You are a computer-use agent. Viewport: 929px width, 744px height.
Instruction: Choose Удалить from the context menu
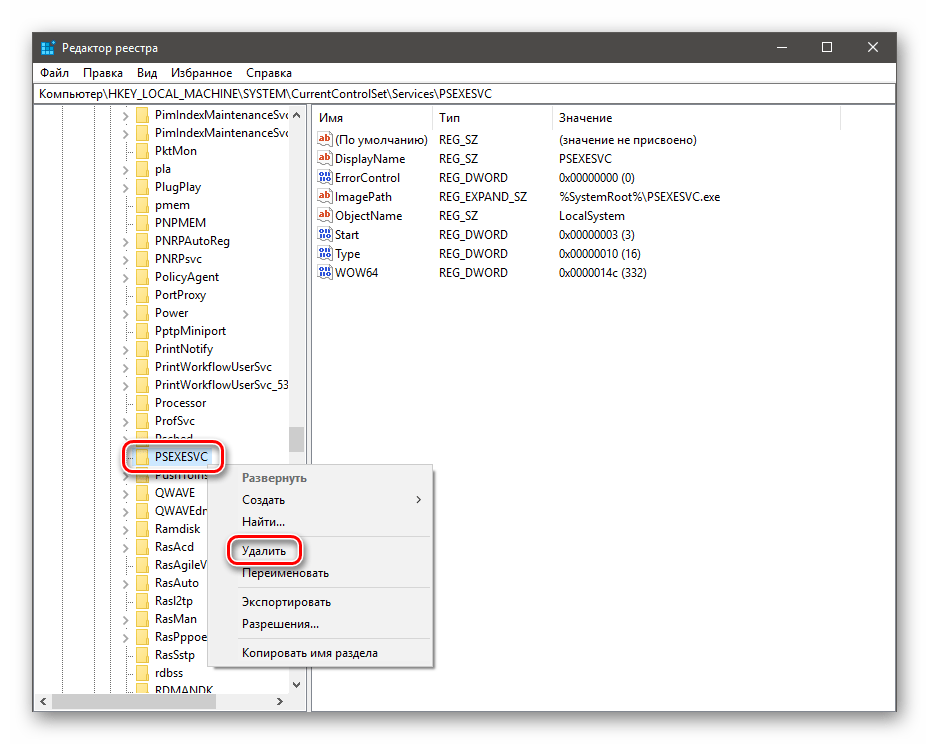[264, 551]
